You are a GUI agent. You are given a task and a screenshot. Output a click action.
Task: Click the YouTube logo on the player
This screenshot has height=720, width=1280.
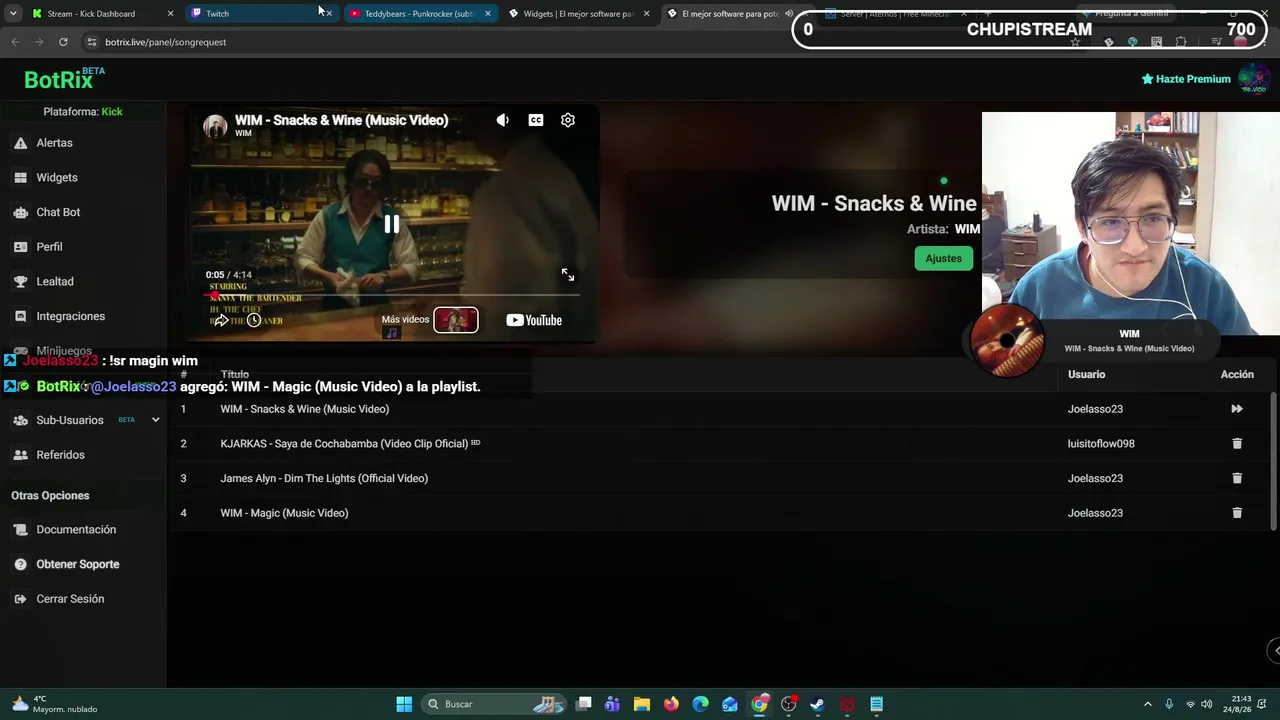click(534, 320)
